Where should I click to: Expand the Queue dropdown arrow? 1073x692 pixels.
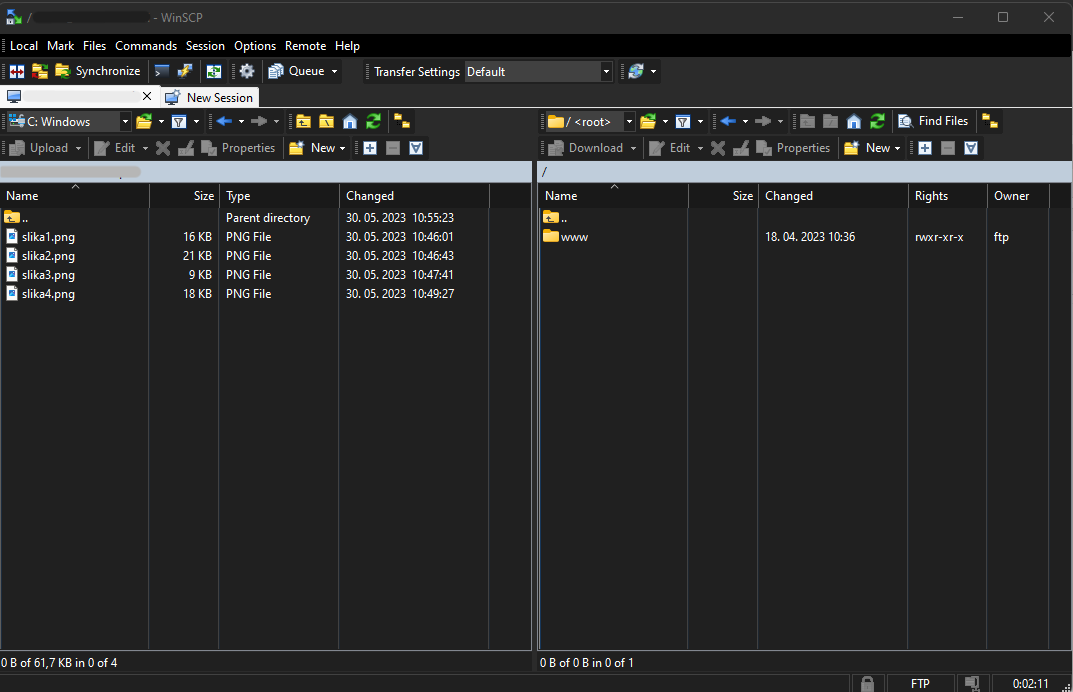coord(335,71)
